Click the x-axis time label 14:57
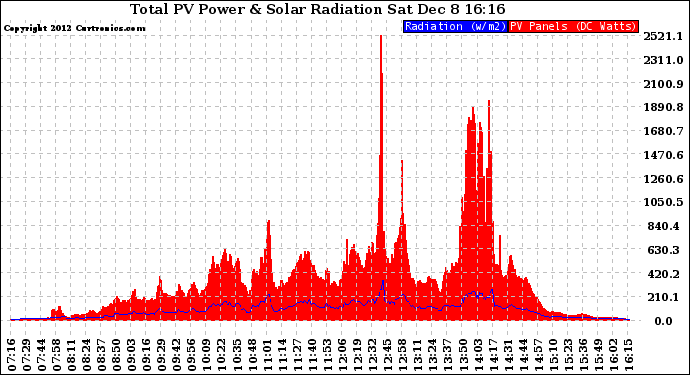This screenshot has width=690, height=375. [538, 354]
